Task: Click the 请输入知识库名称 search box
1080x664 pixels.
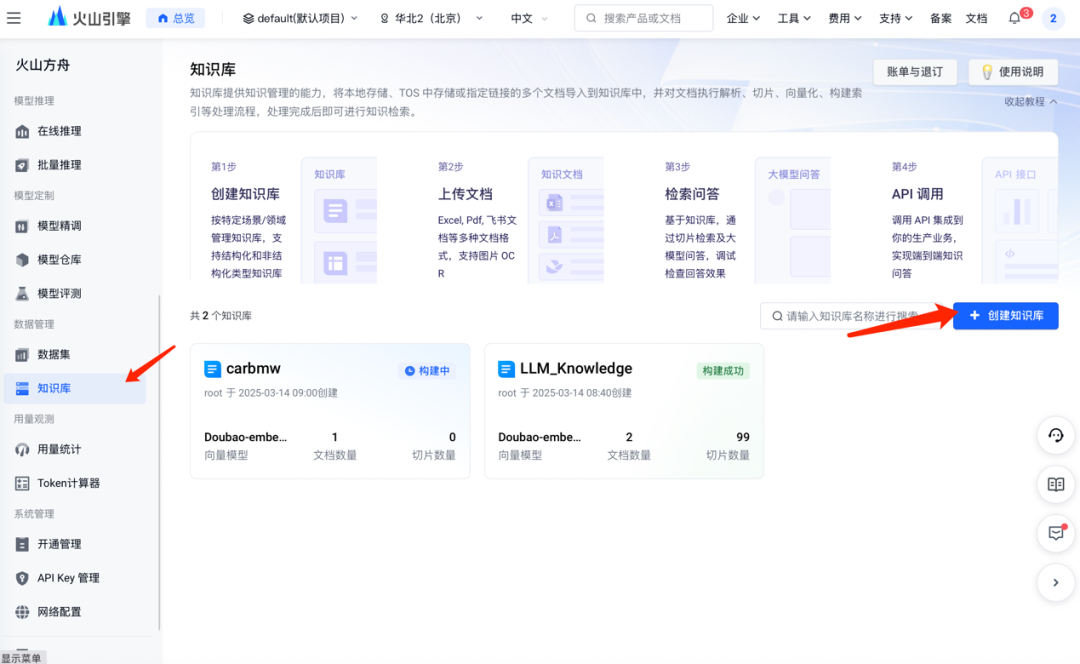Action: click(x=854, y=315)
